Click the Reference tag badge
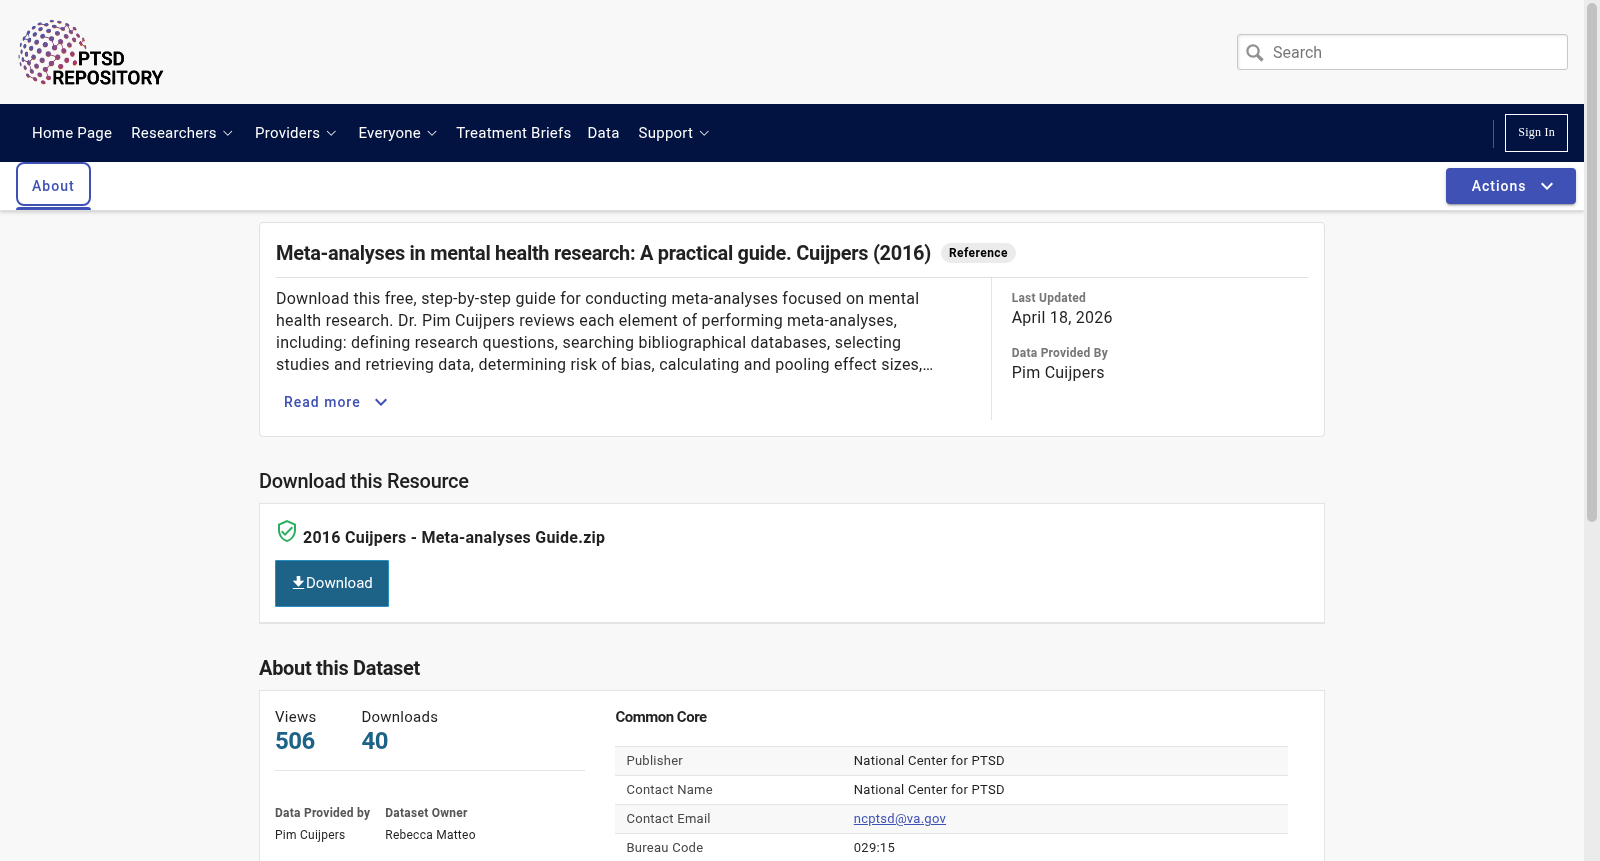Screen dimensions: 1600x861 coord(978,253)
